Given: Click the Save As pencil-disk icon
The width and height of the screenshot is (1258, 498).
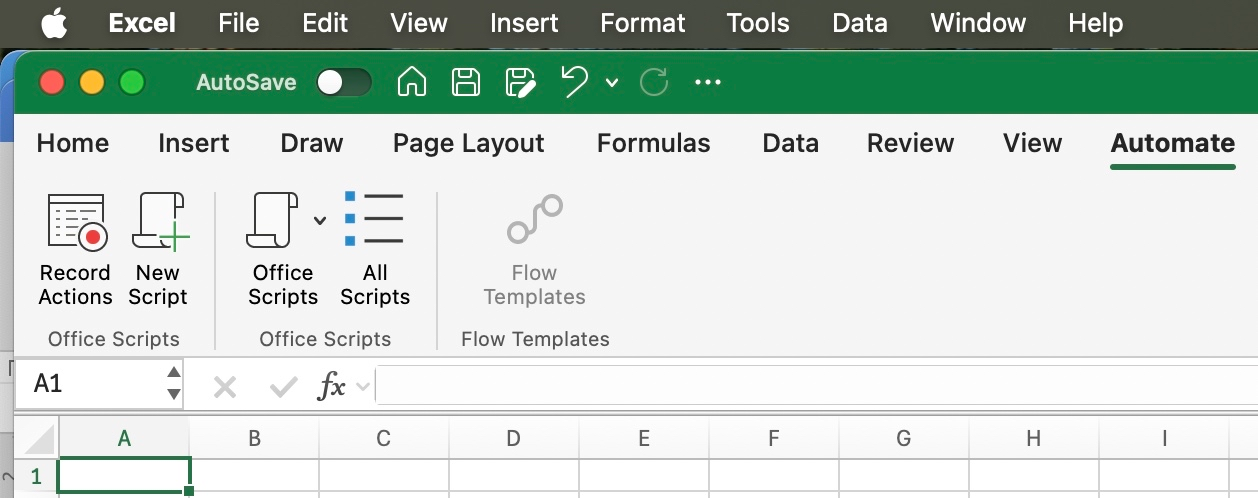Looking at the screenshot, I should pos(520,82).
